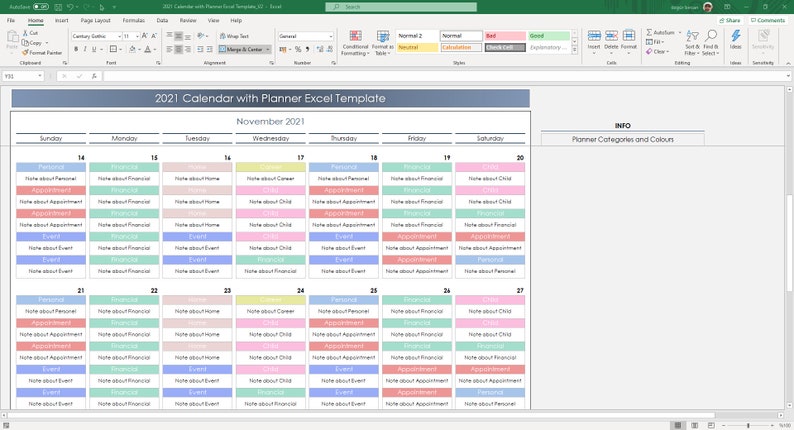Open the File menu
This screenshot has width=794, height=430.
[11, 20]
